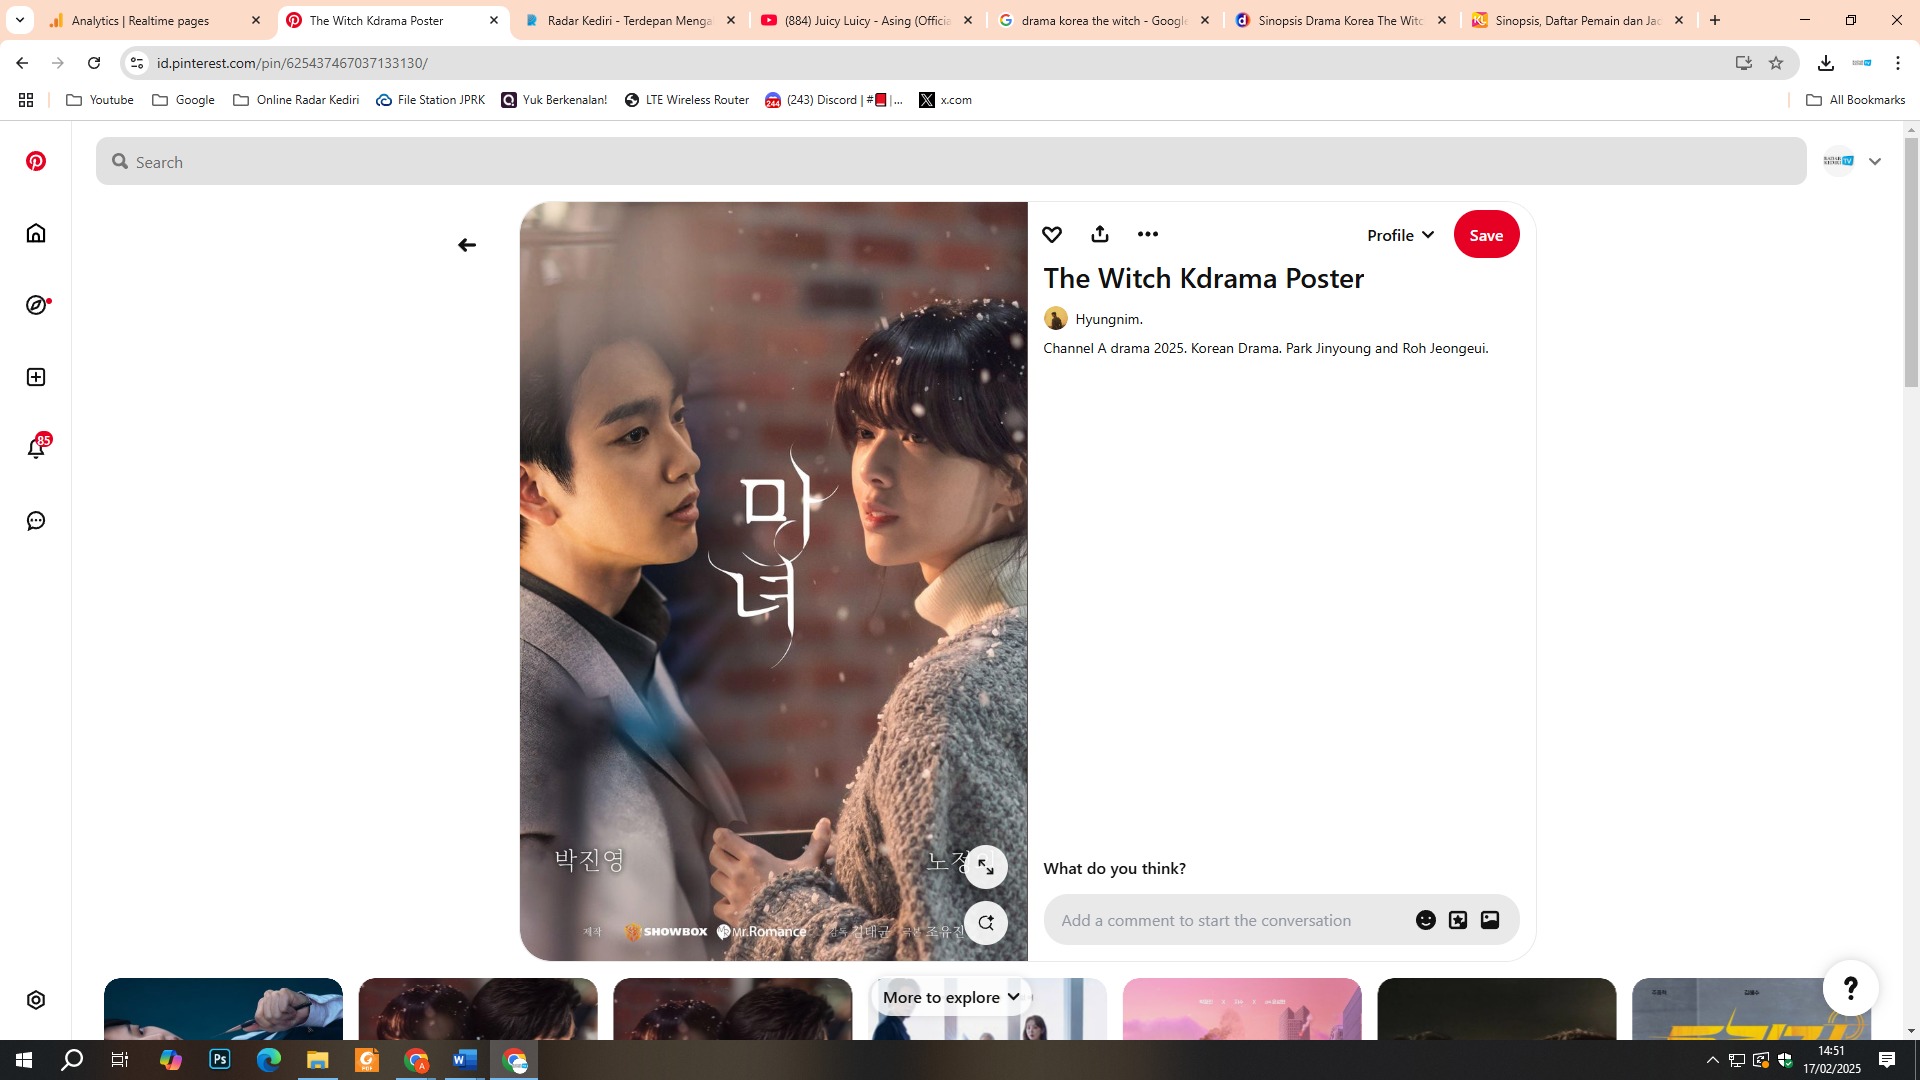Open All Bookmarks folder
This screenshot has width=1920, height=1080.
click(x=1856, y=100)
